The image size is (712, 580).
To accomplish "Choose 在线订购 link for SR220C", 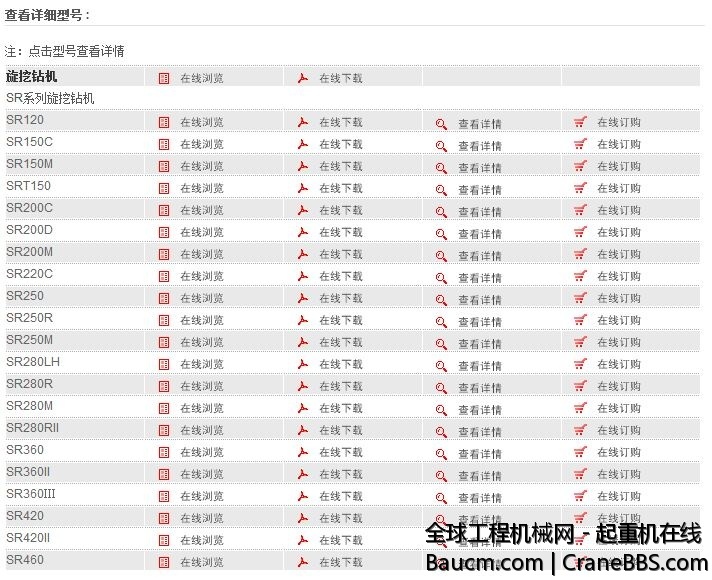I will [x=618, y=276].
